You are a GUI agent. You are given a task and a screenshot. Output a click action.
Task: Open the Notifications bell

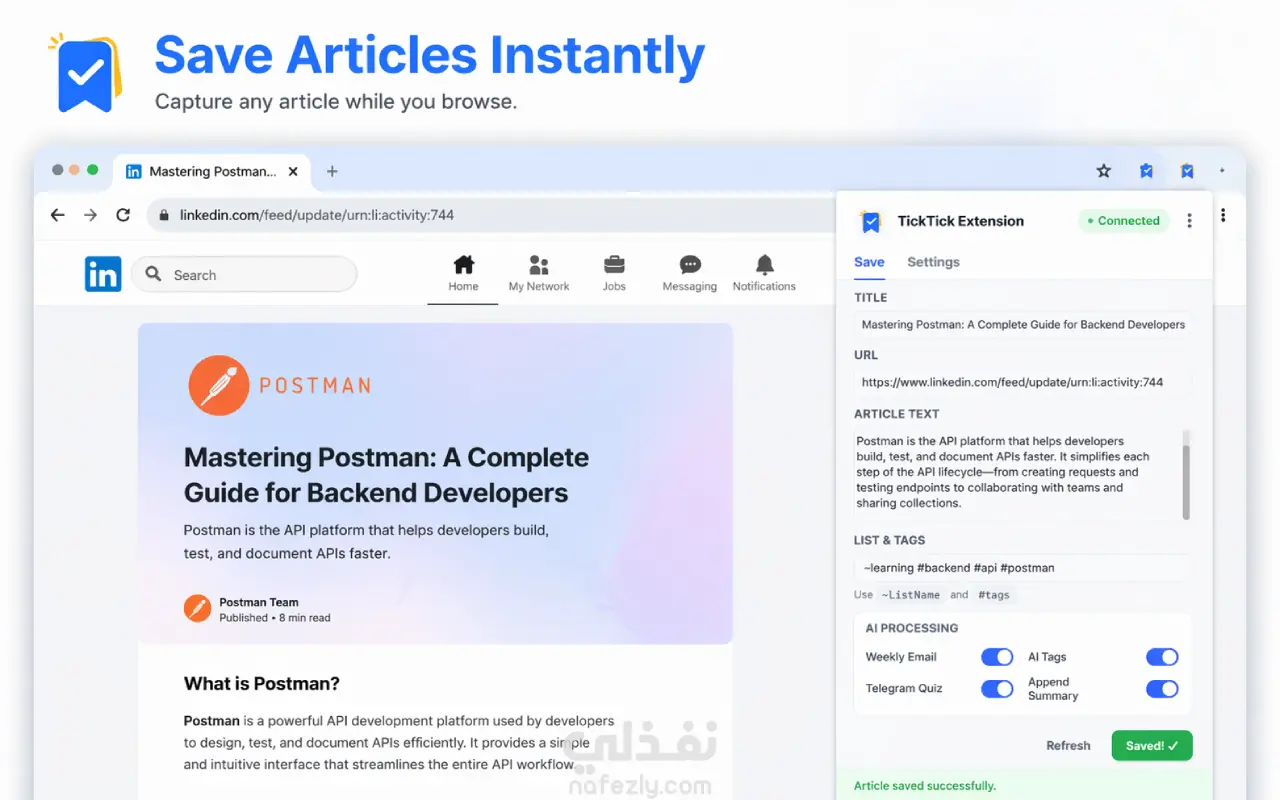764,273
